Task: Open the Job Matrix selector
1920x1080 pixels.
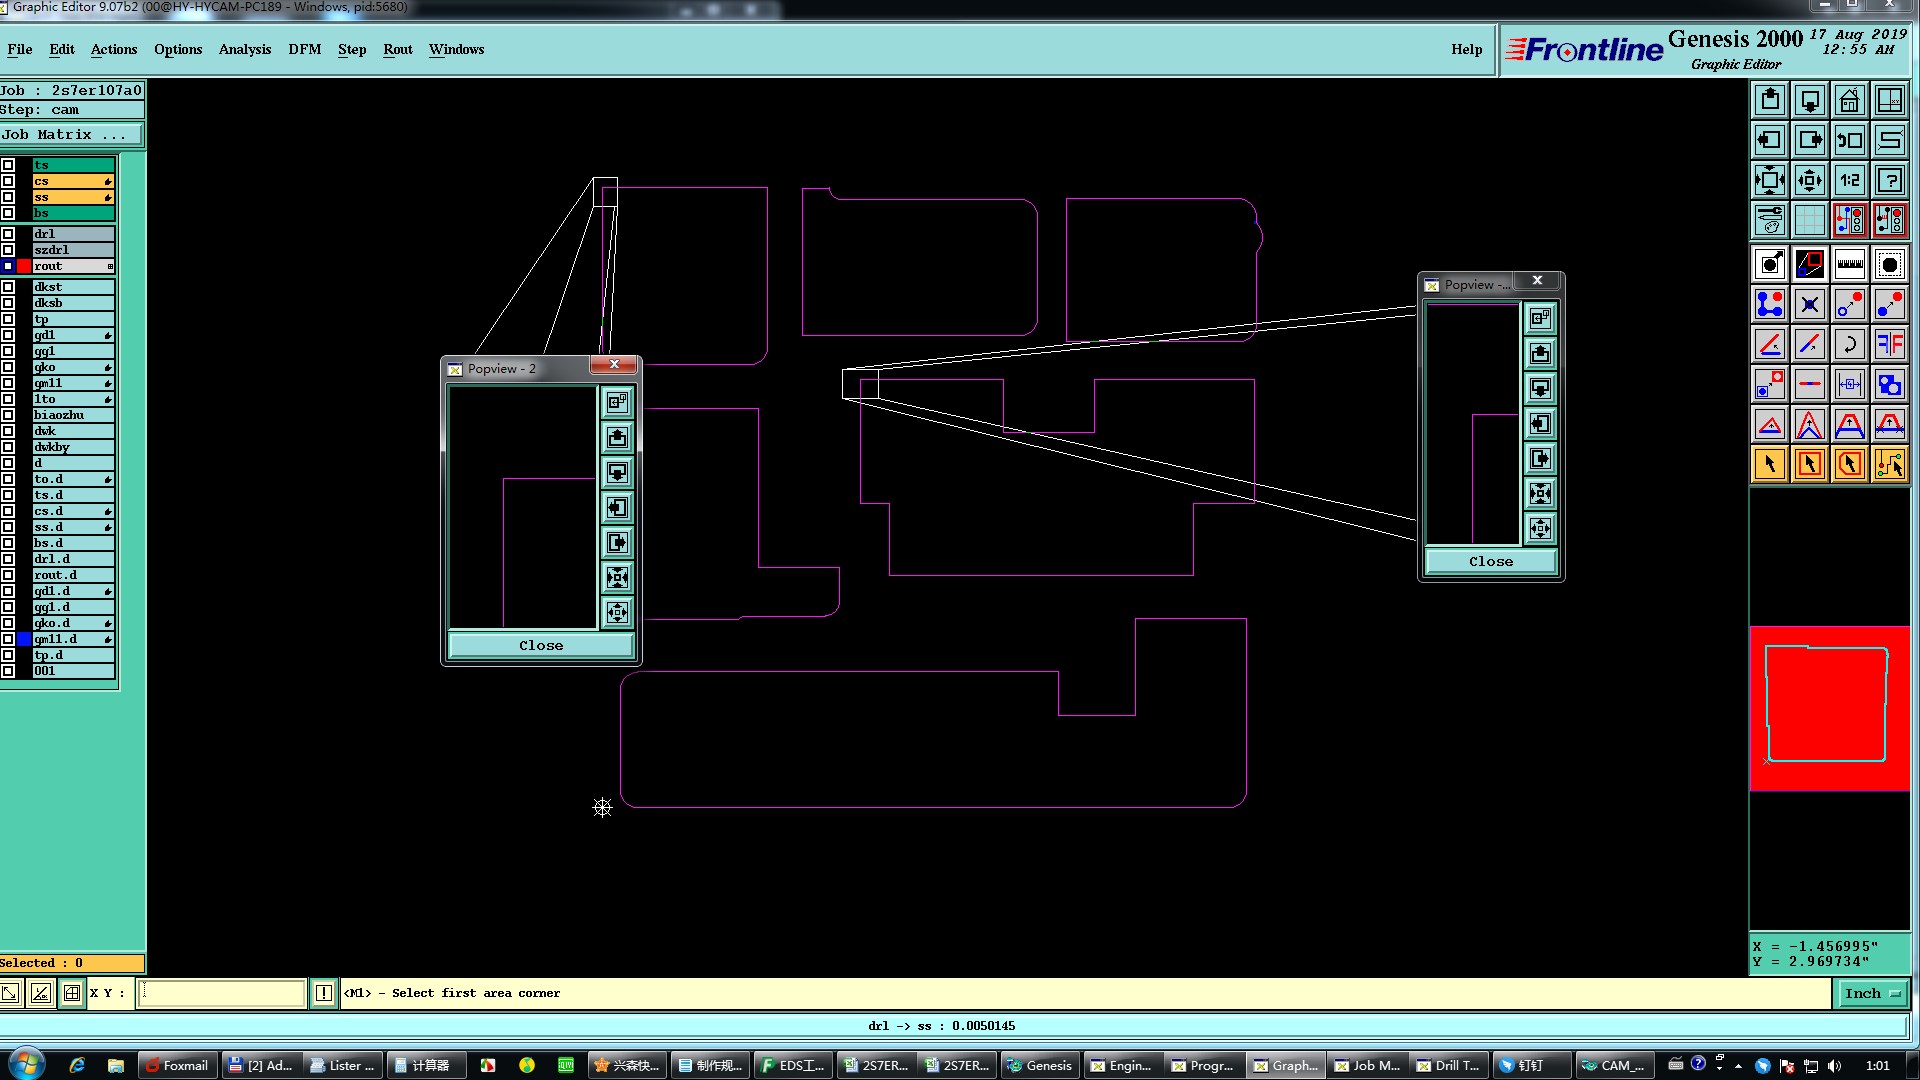Action: pos(70,135)
